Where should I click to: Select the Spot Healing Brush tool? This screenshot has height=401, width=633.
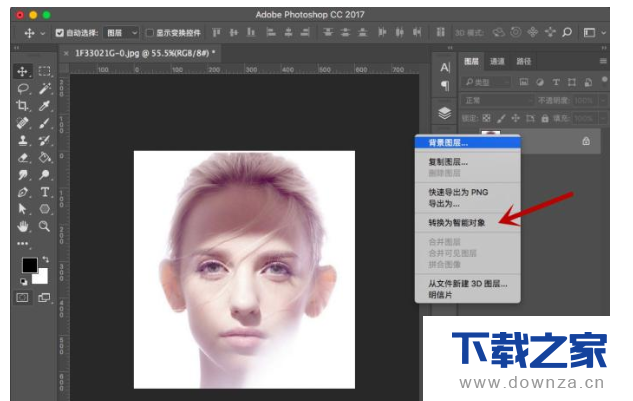pyautogui.click(x=23, y=123)
